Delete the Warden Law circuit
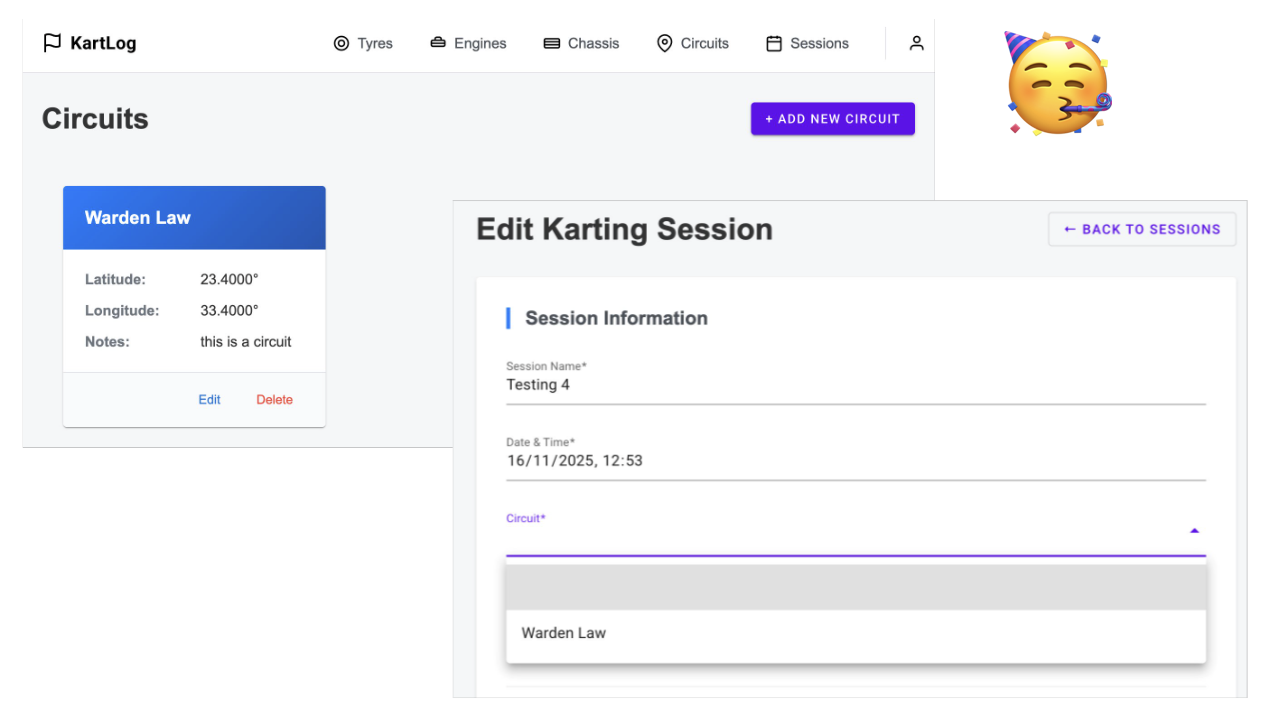 (274, 400)
